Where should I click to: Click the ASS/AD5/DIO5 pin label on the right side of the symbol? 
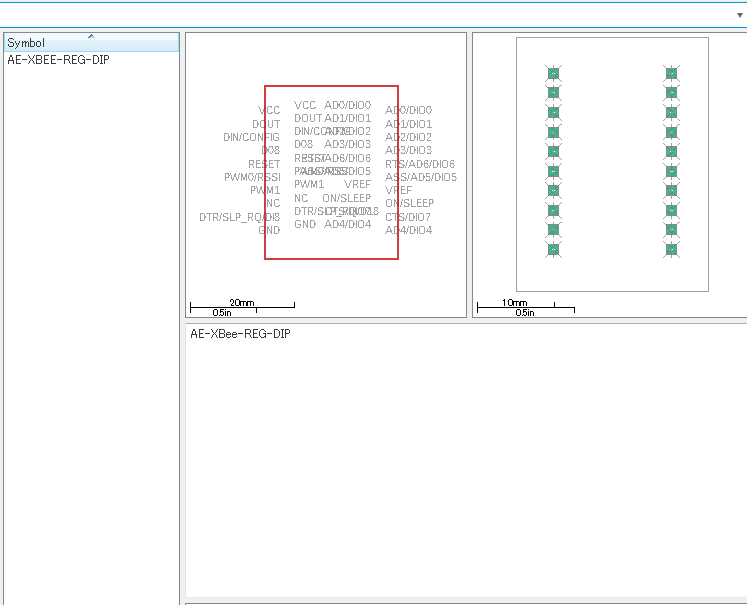pyautogui.click(x=421, y=177)
